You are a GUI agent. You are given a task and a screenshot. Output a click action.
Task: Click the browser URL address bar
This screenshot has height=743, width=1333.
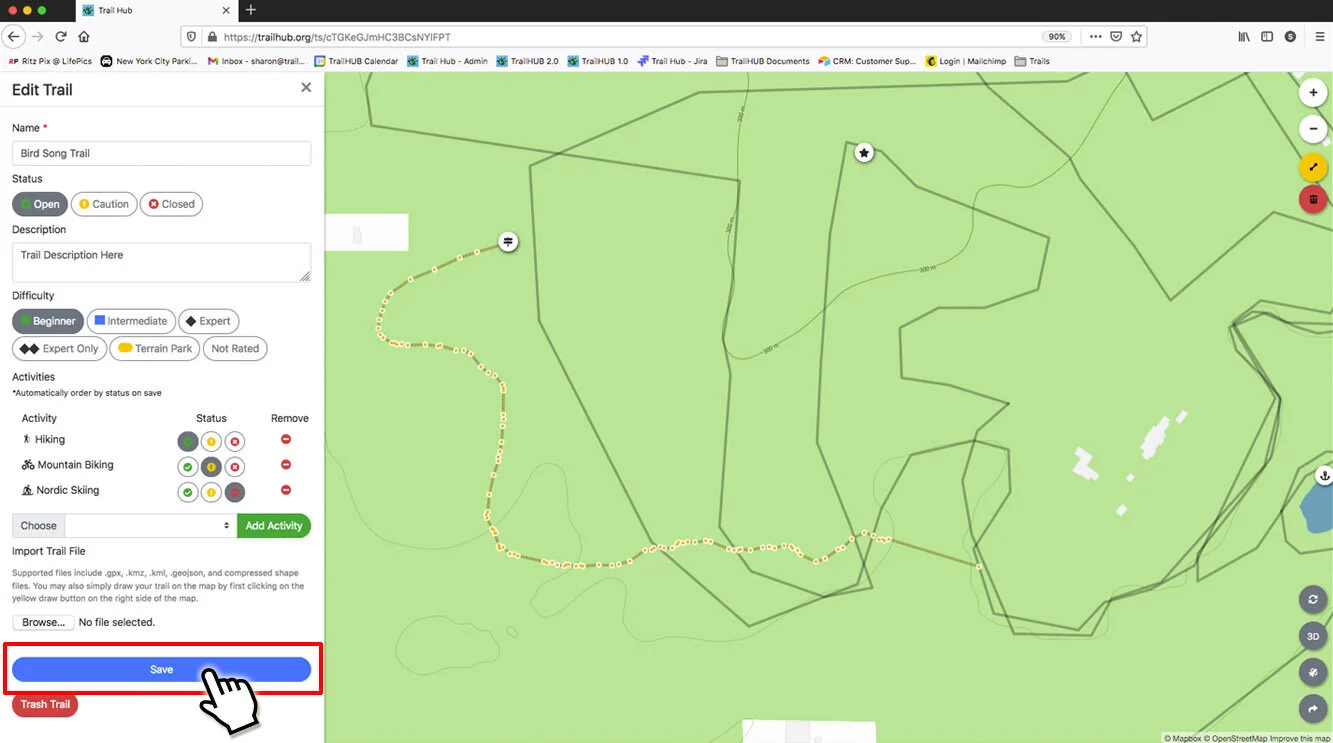620,36
